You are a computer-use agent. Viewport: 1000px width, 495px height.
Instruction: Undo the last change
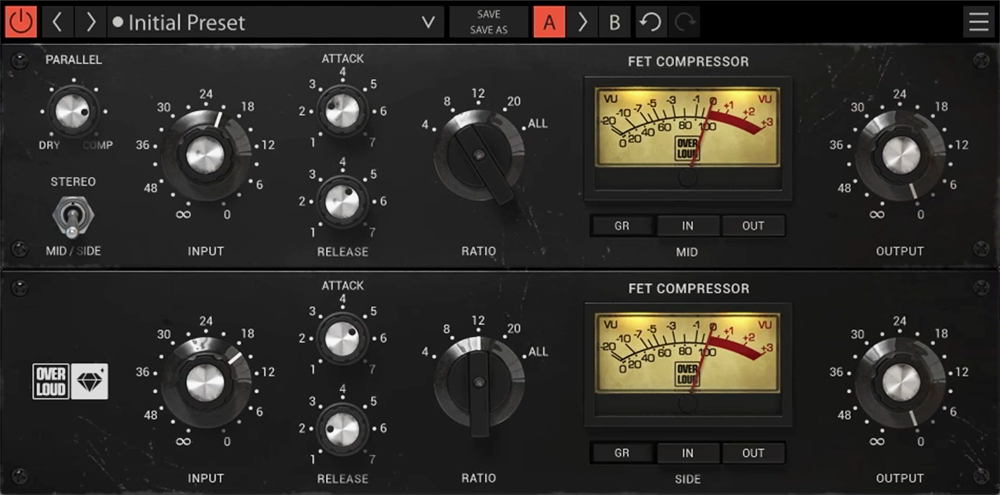click(651, 22)
